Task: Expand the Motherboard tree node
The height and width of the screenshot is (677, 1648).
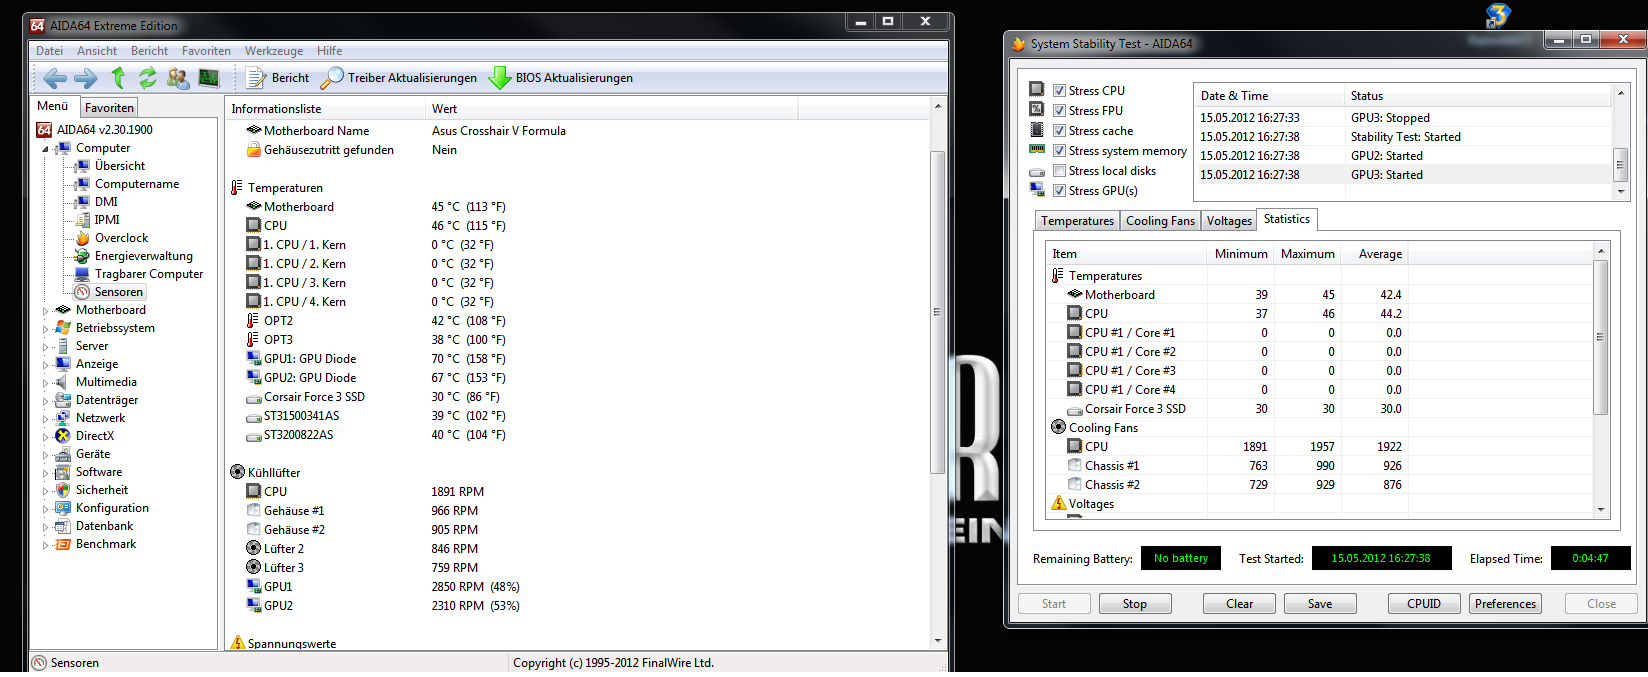Action: pos(45,311)
